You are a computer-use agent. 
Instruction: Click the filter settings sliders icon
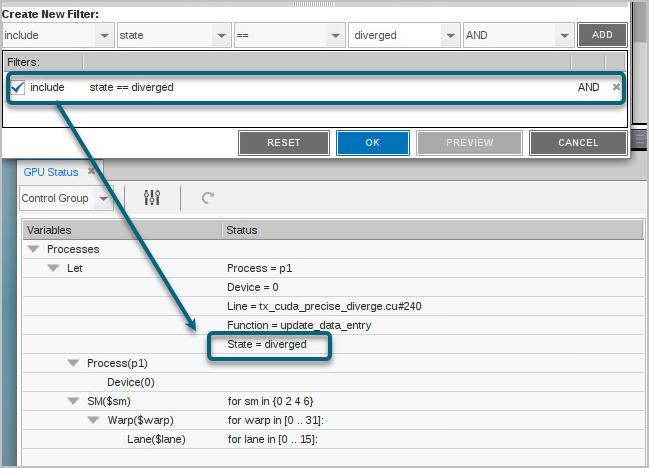(152, 198)
